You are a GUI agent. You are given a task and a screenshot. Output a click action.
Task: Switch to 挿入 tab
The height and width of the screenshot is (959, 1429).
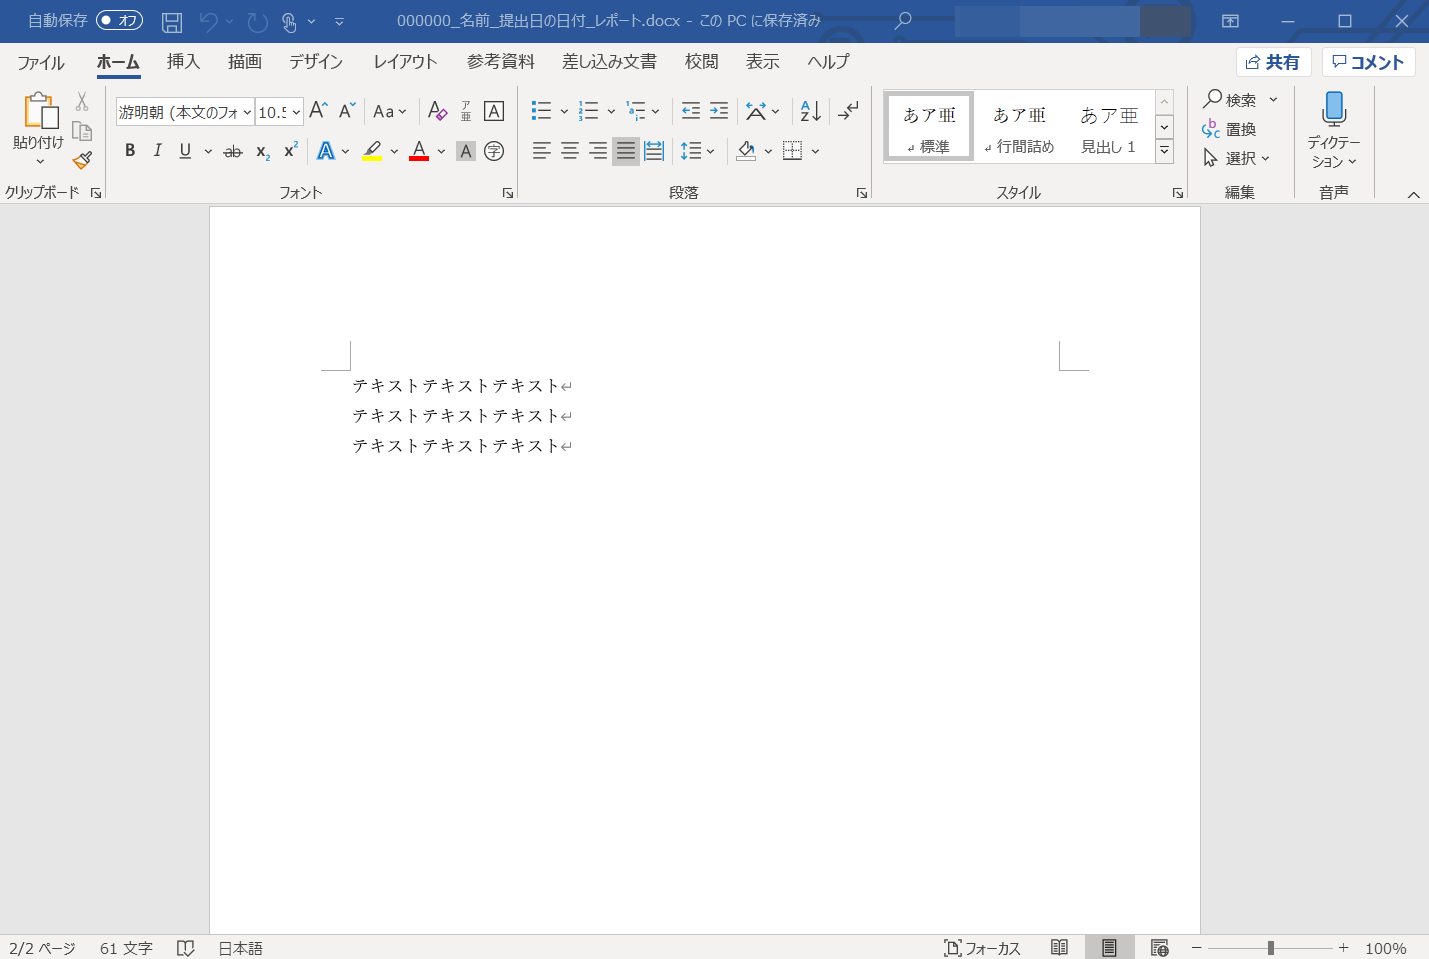click(183, 62)
